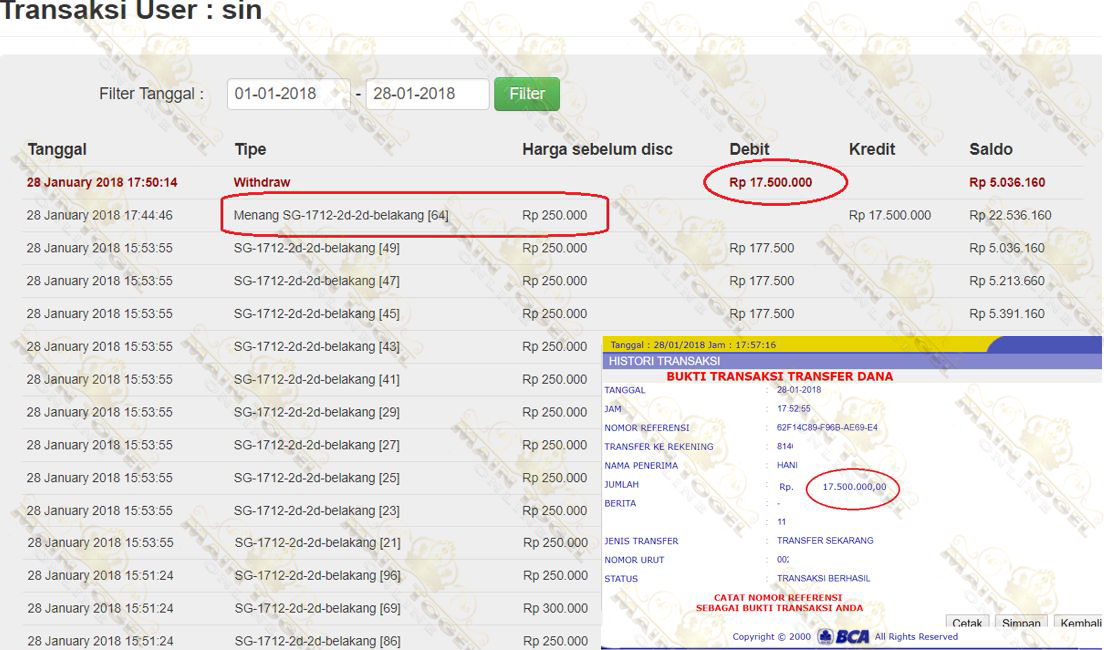Select the SG-1712-2d-2d-belakang [69] row

316,608
